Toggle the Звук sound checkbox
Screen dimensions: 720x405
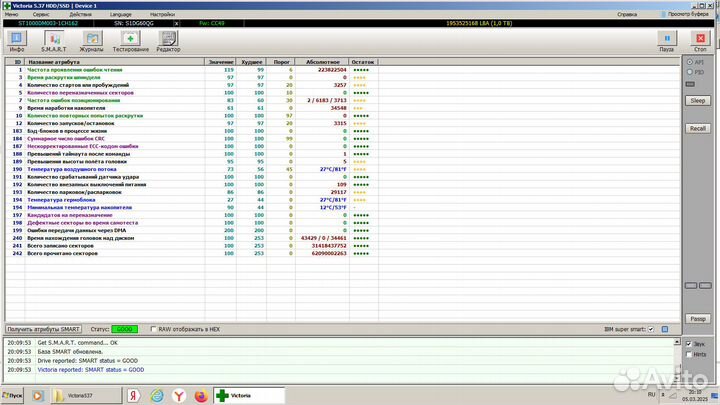(x=689, y=343)
